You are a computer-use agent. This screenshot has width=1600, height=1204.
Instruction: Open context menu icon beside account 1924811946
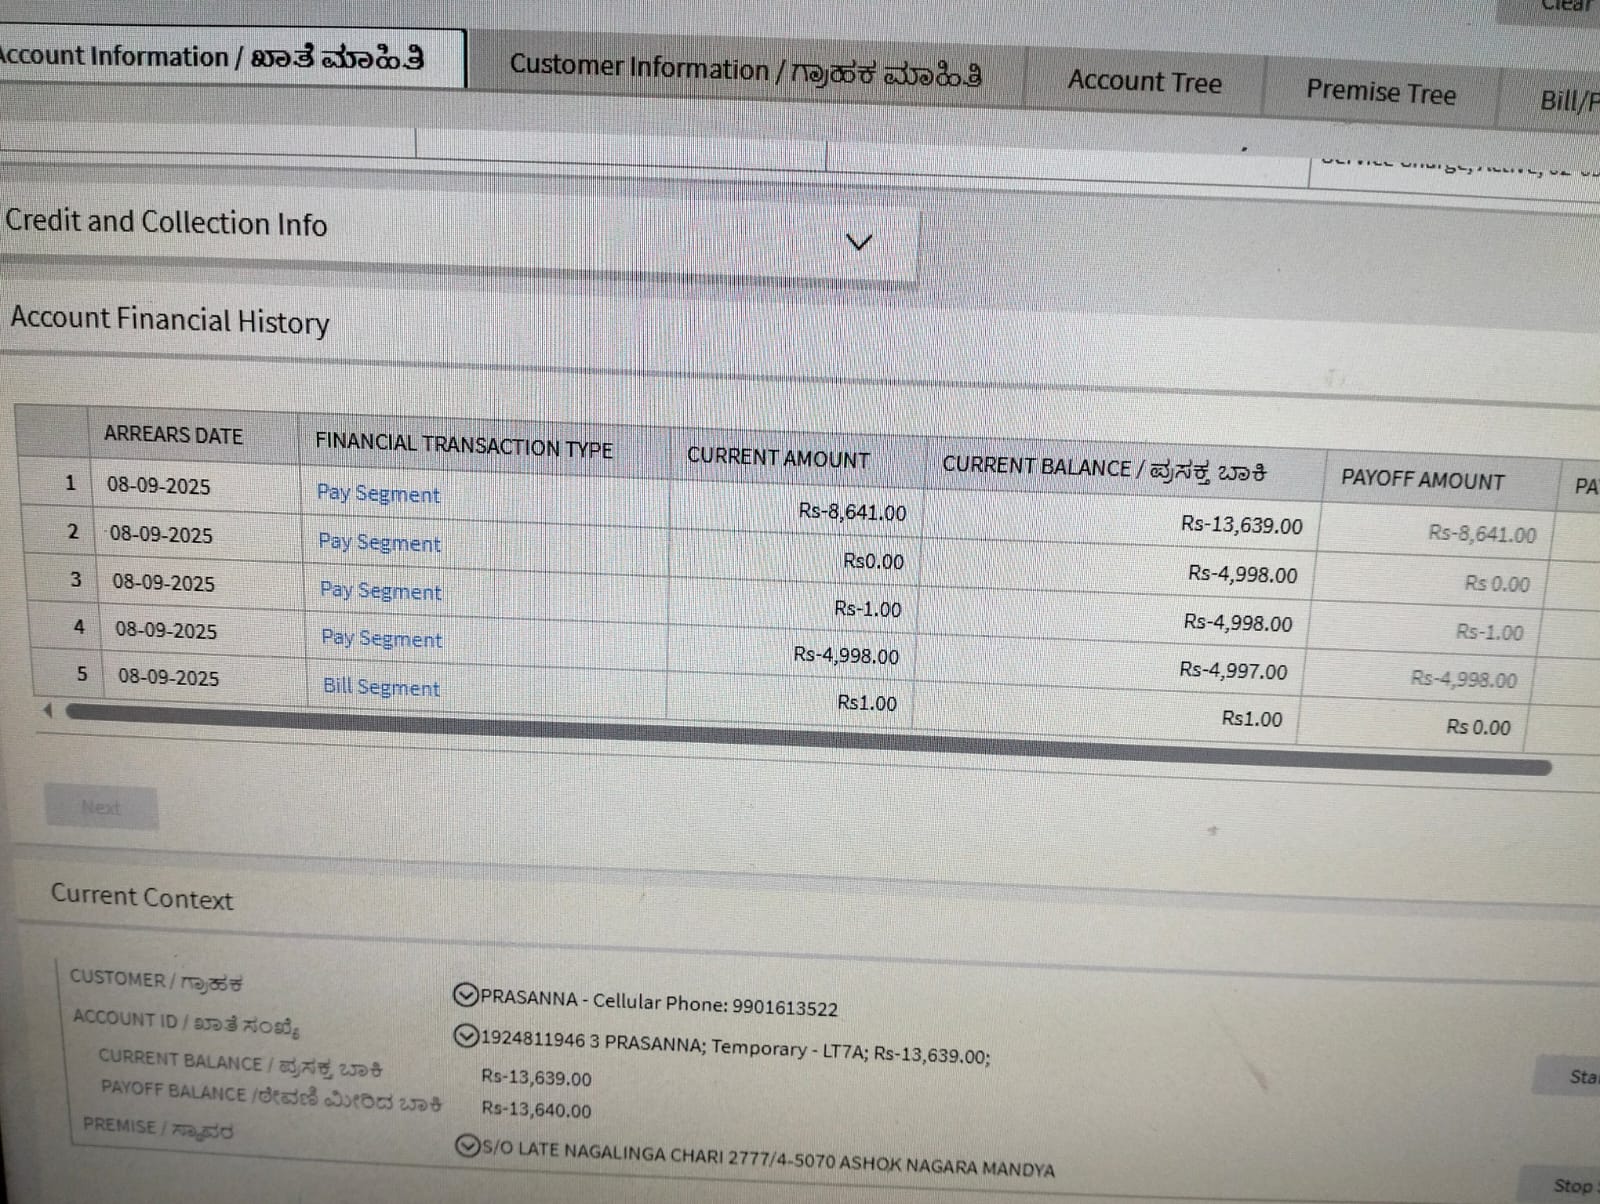466,1036
